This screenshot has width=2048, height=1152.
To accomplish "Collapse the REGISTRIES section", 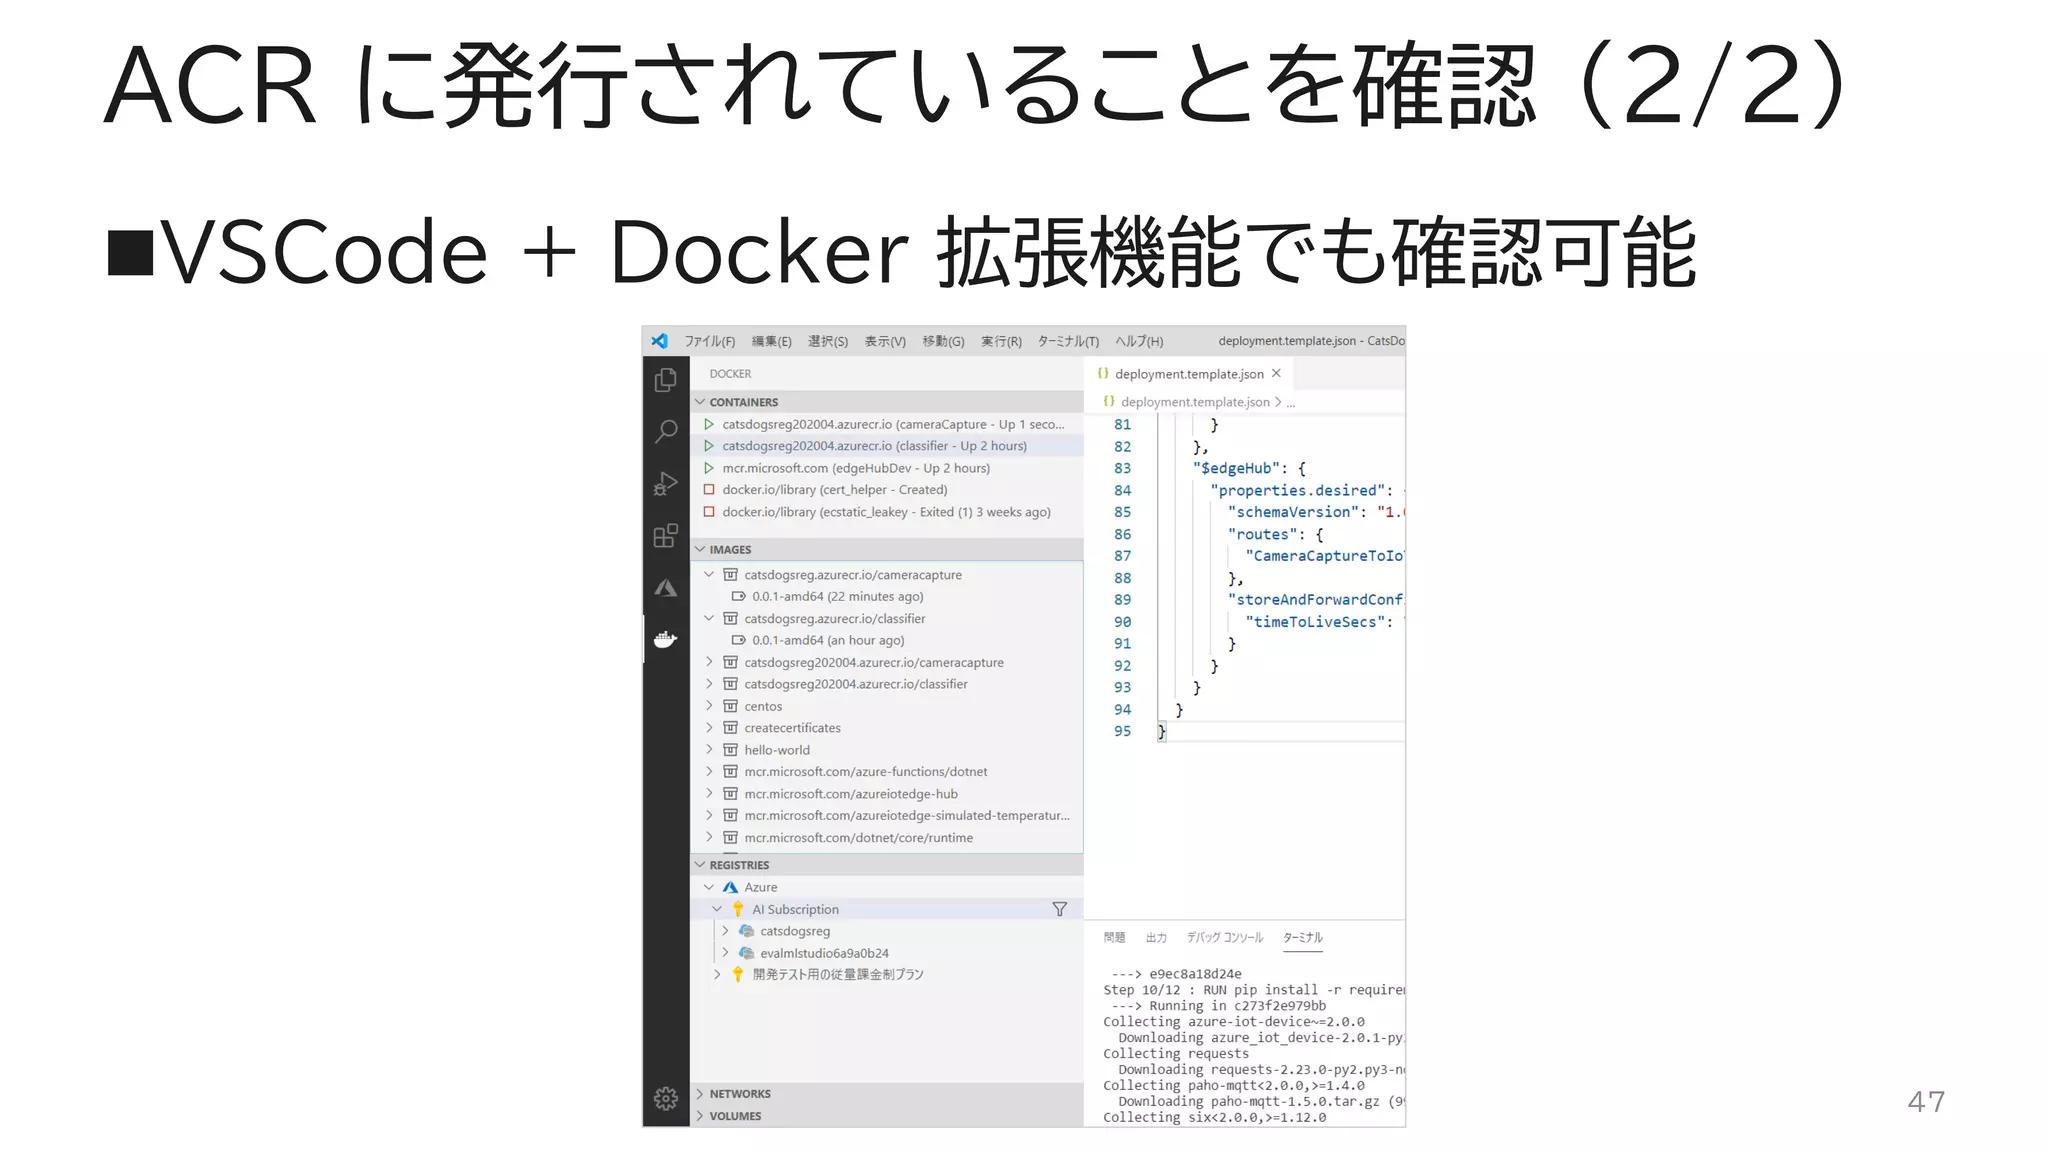I will click(700, 865).
